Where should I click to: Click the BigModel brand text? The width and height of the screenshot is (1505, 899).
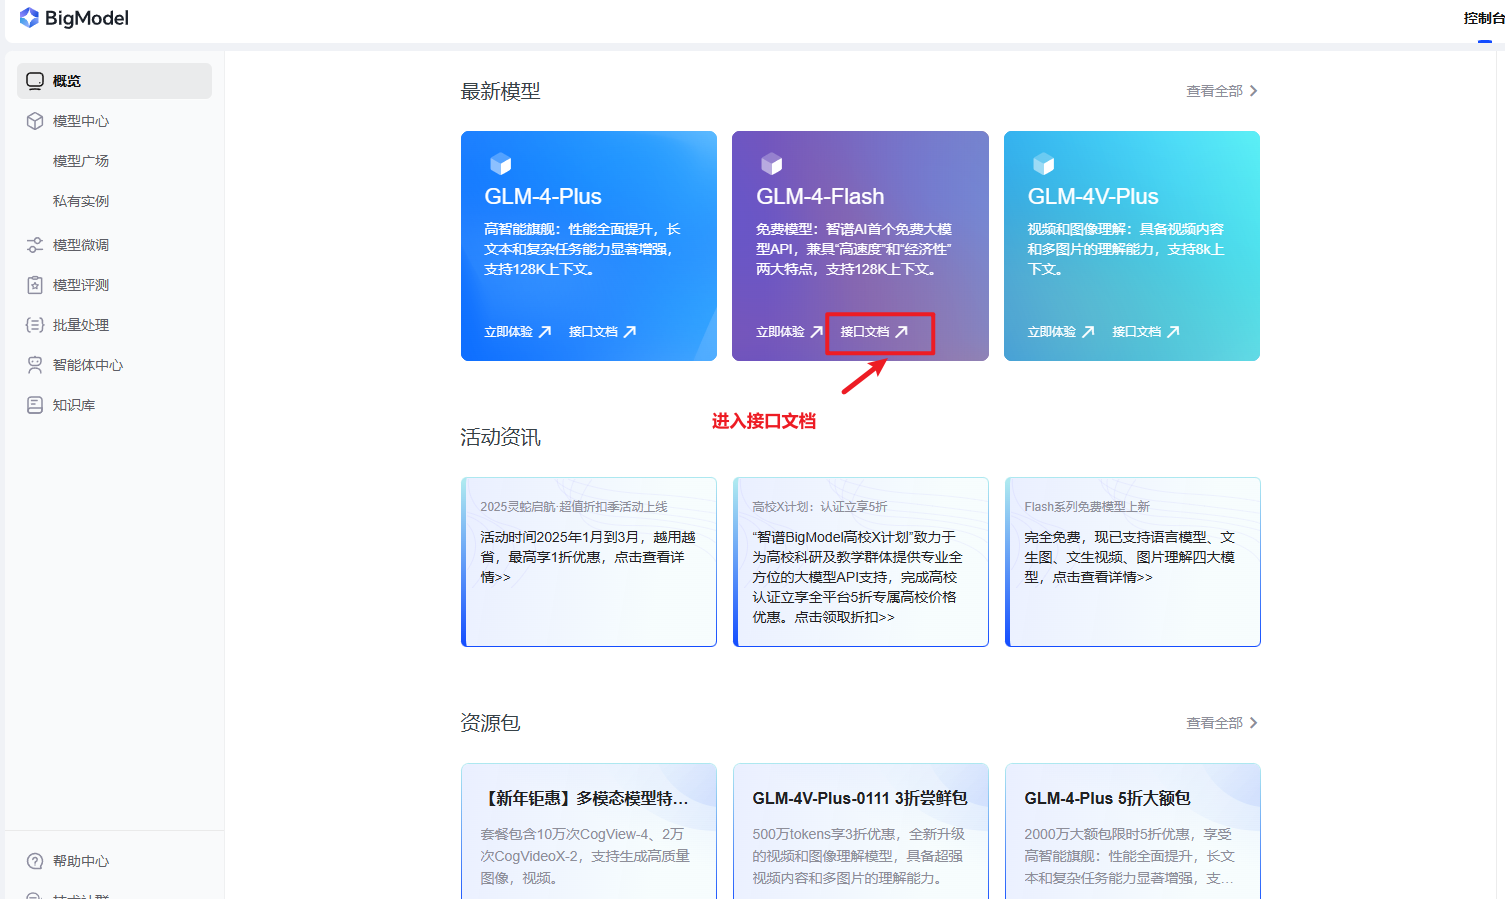tap(87, 18)
